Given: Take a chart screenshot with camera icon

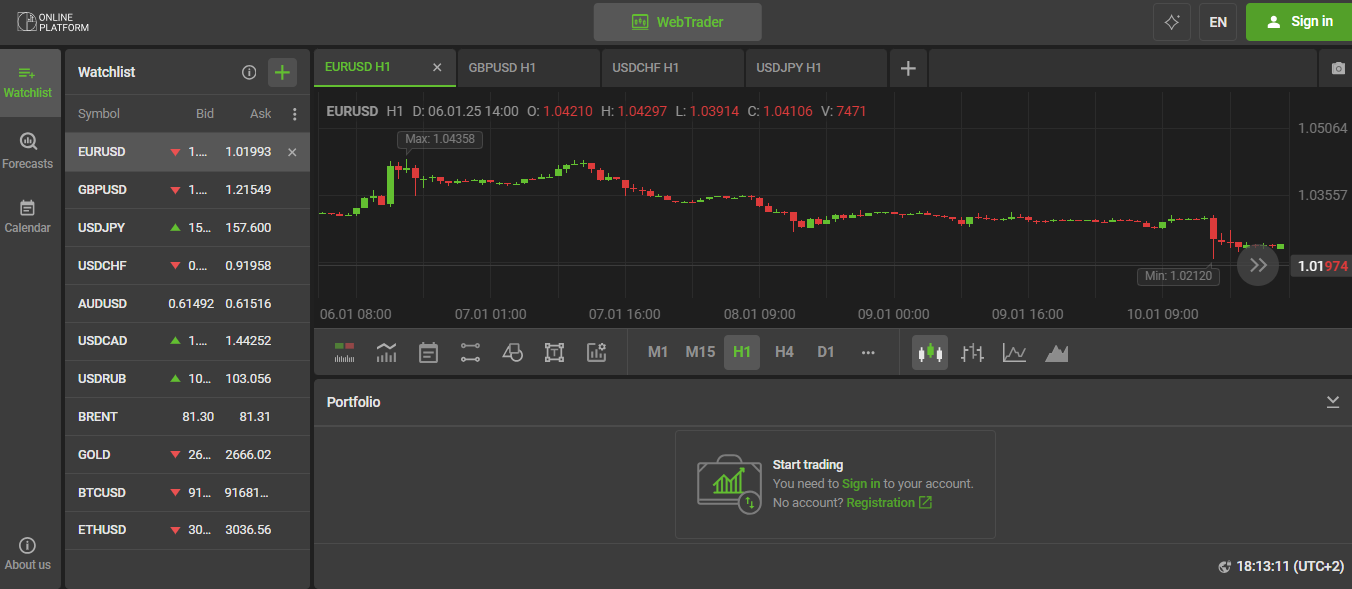Looking at the screenshot, I should click(1337, 68).
